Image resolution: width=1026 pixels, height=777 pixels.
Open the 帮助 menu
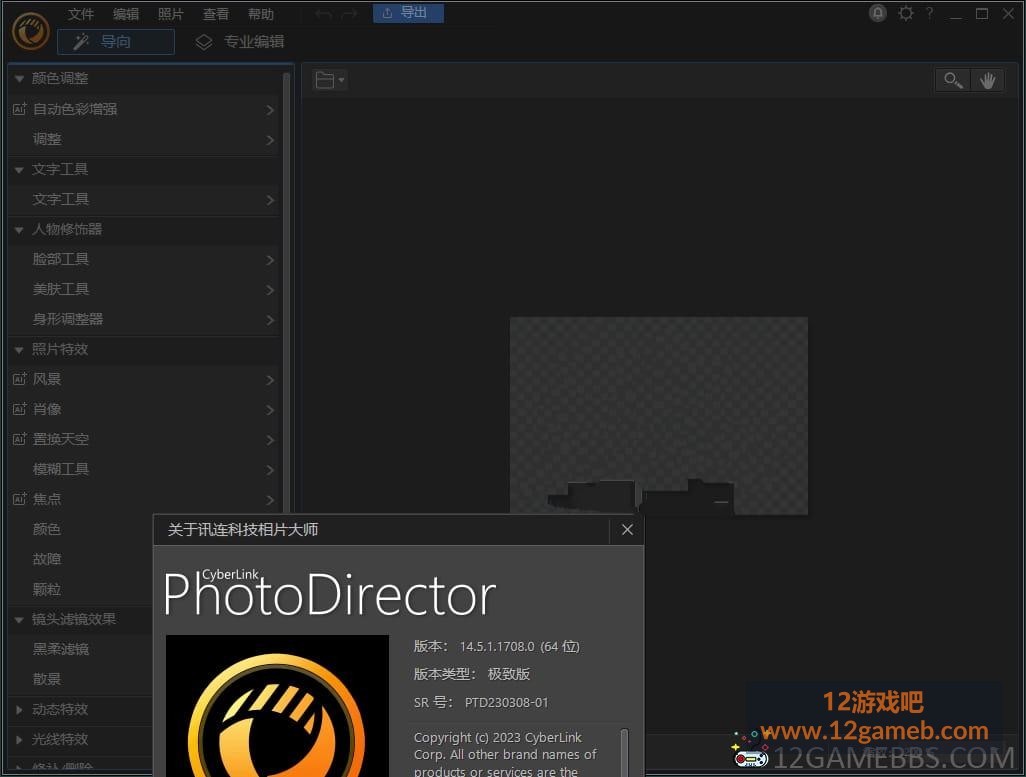coord(261,14)
